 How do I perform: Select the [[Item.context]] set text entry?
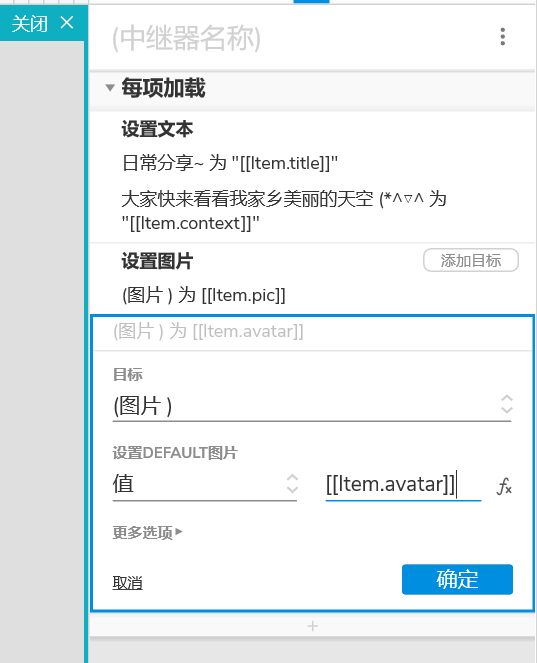click(284, 211)
